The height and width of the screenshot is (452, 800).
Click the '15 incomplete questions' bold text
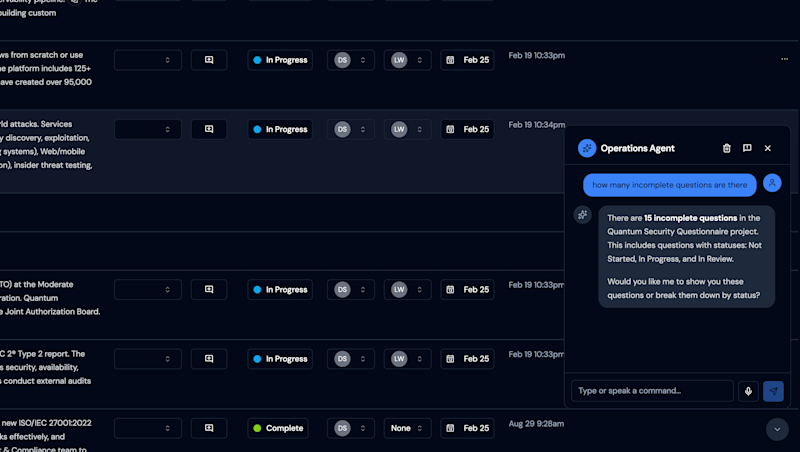point(690,218)
